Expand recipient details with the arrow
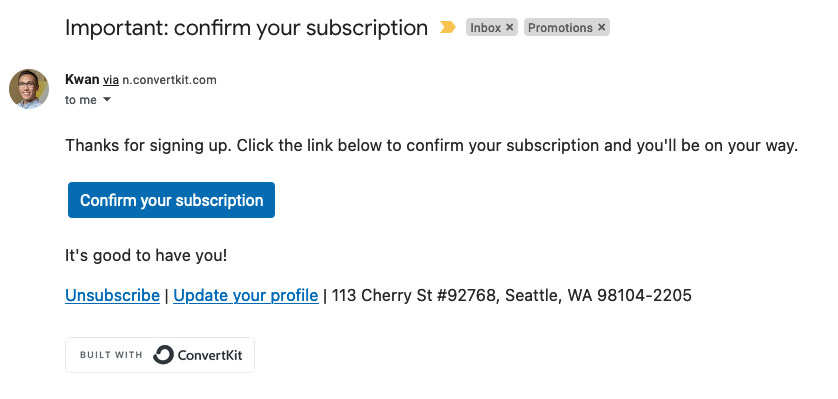Screen dimensions: 838x399 click(x=106, y=100)
